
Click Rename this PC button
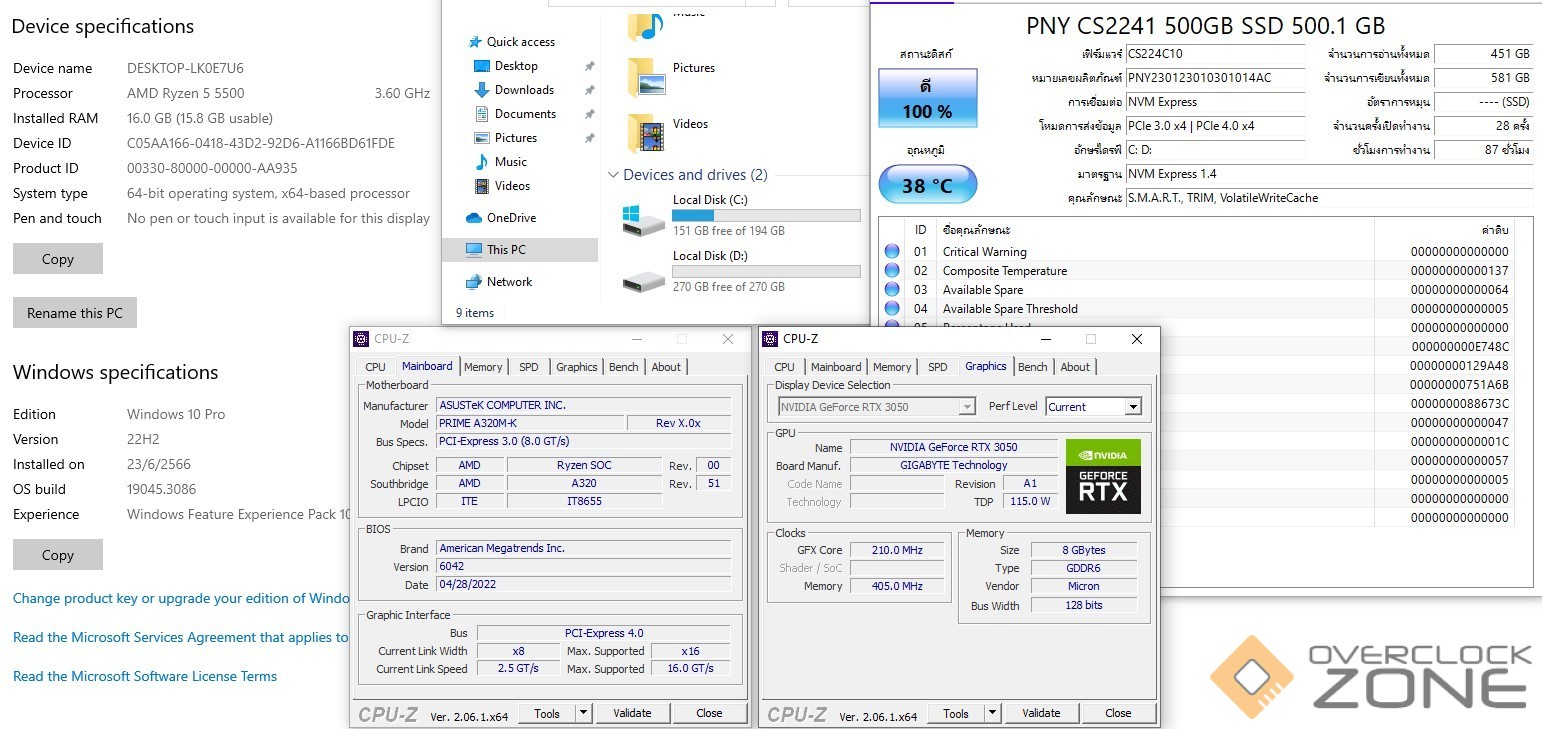75,313
